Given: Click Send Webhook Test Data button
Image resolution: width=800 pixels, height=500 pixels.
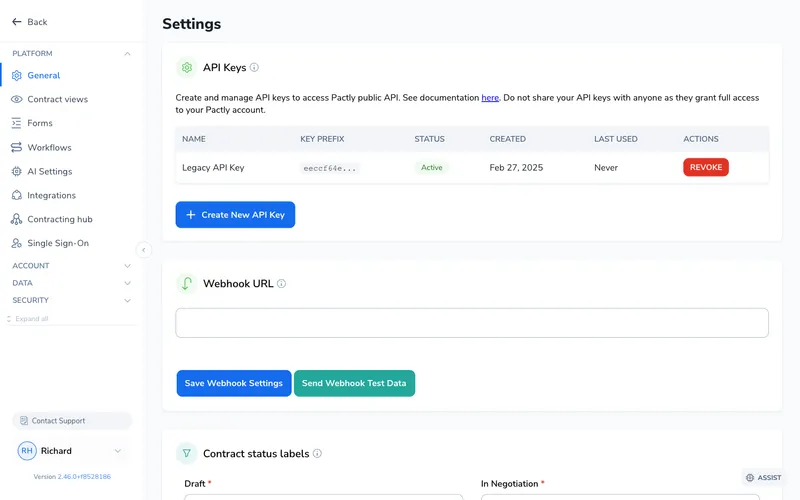Looking at the screenshot, I should point(354,383).
